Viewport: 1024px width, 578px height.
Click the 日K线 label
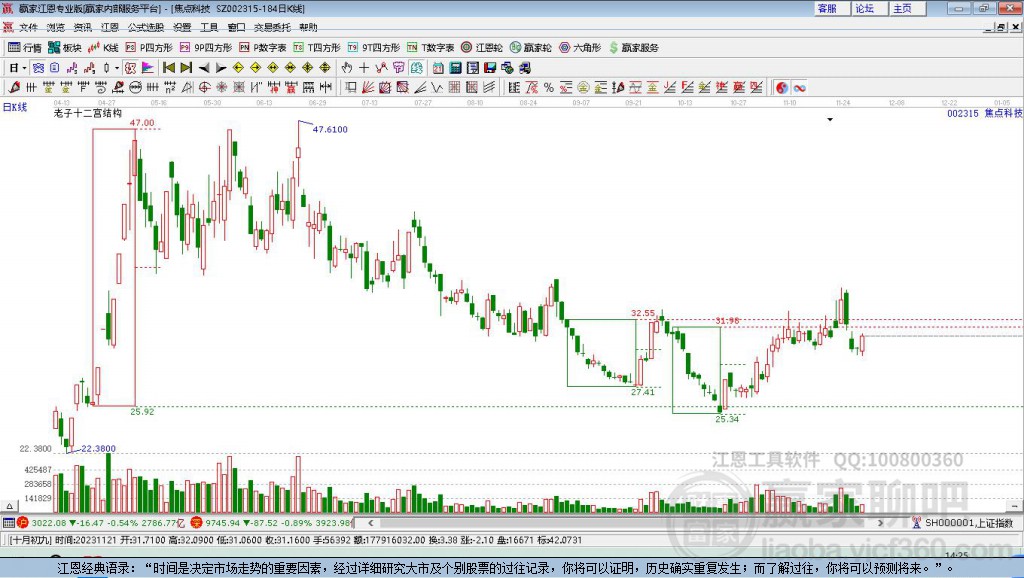point(15,107)
